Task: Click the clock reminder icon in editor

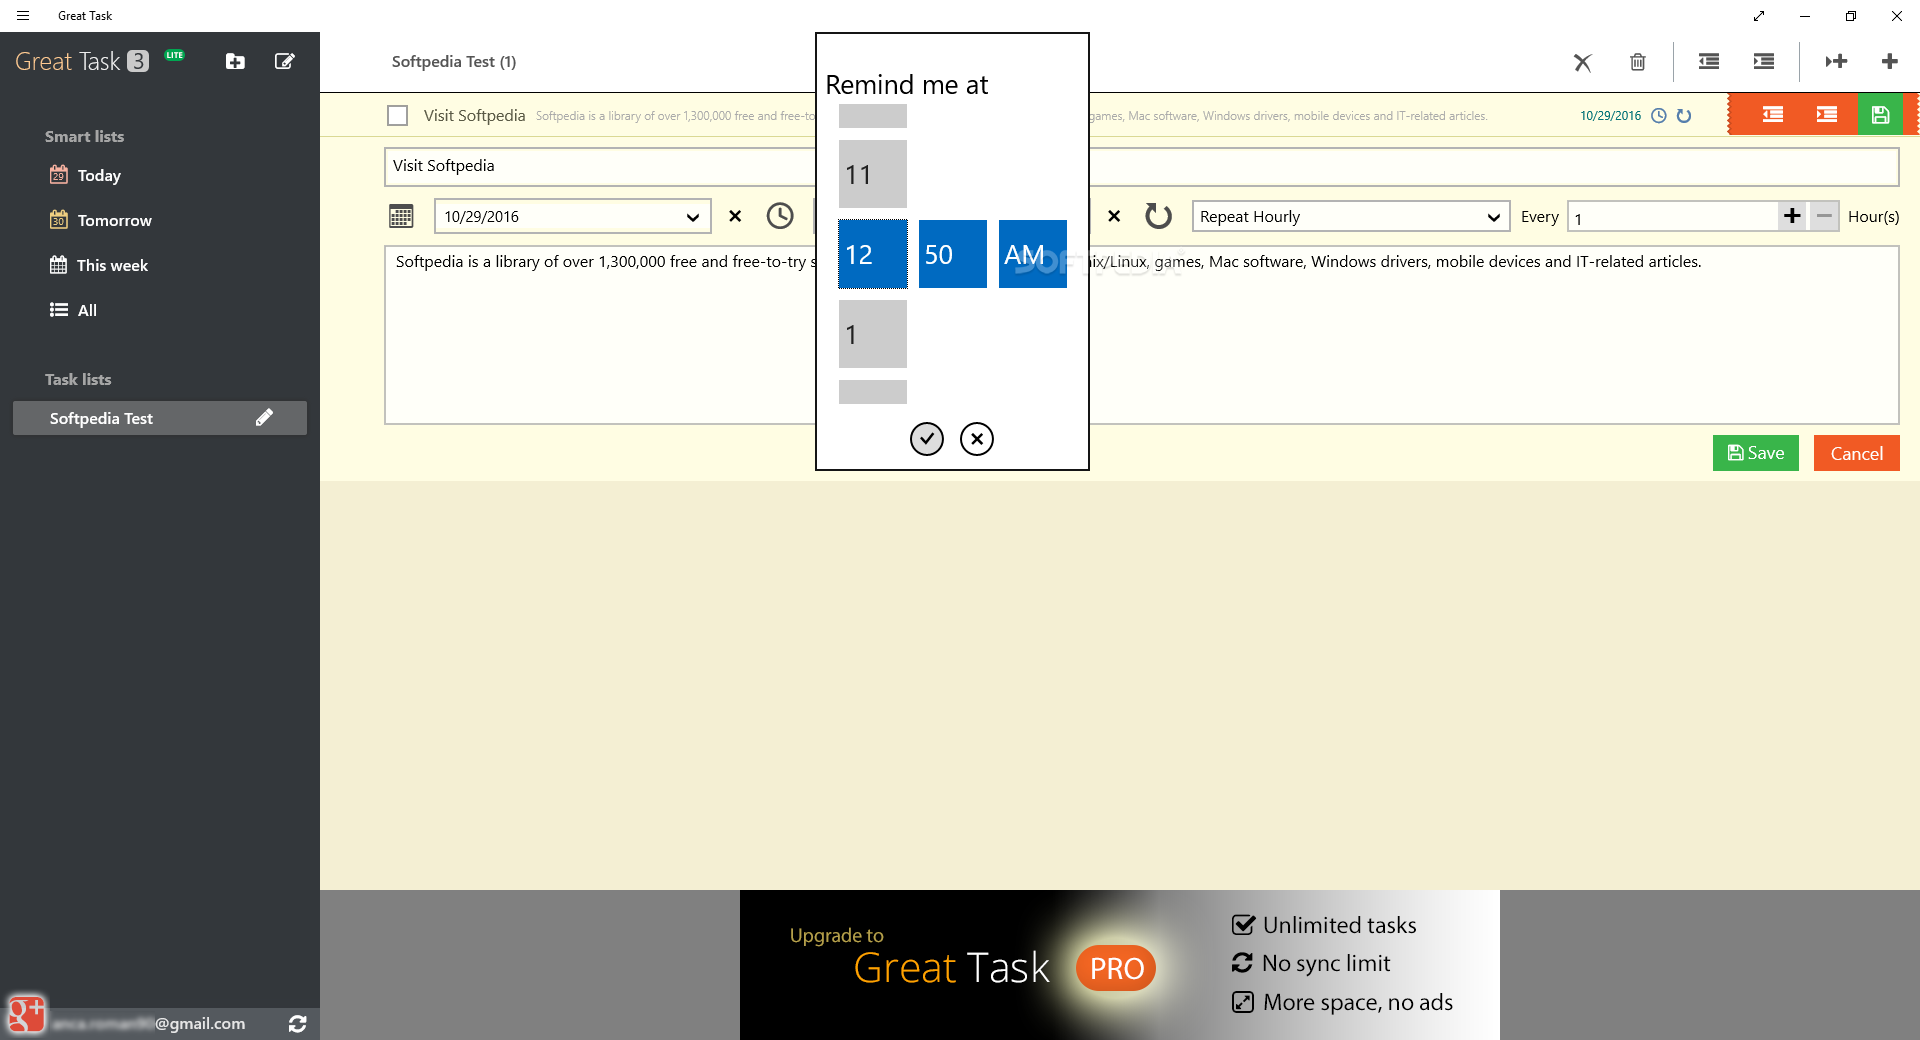Action: click(x=780, y=216)
